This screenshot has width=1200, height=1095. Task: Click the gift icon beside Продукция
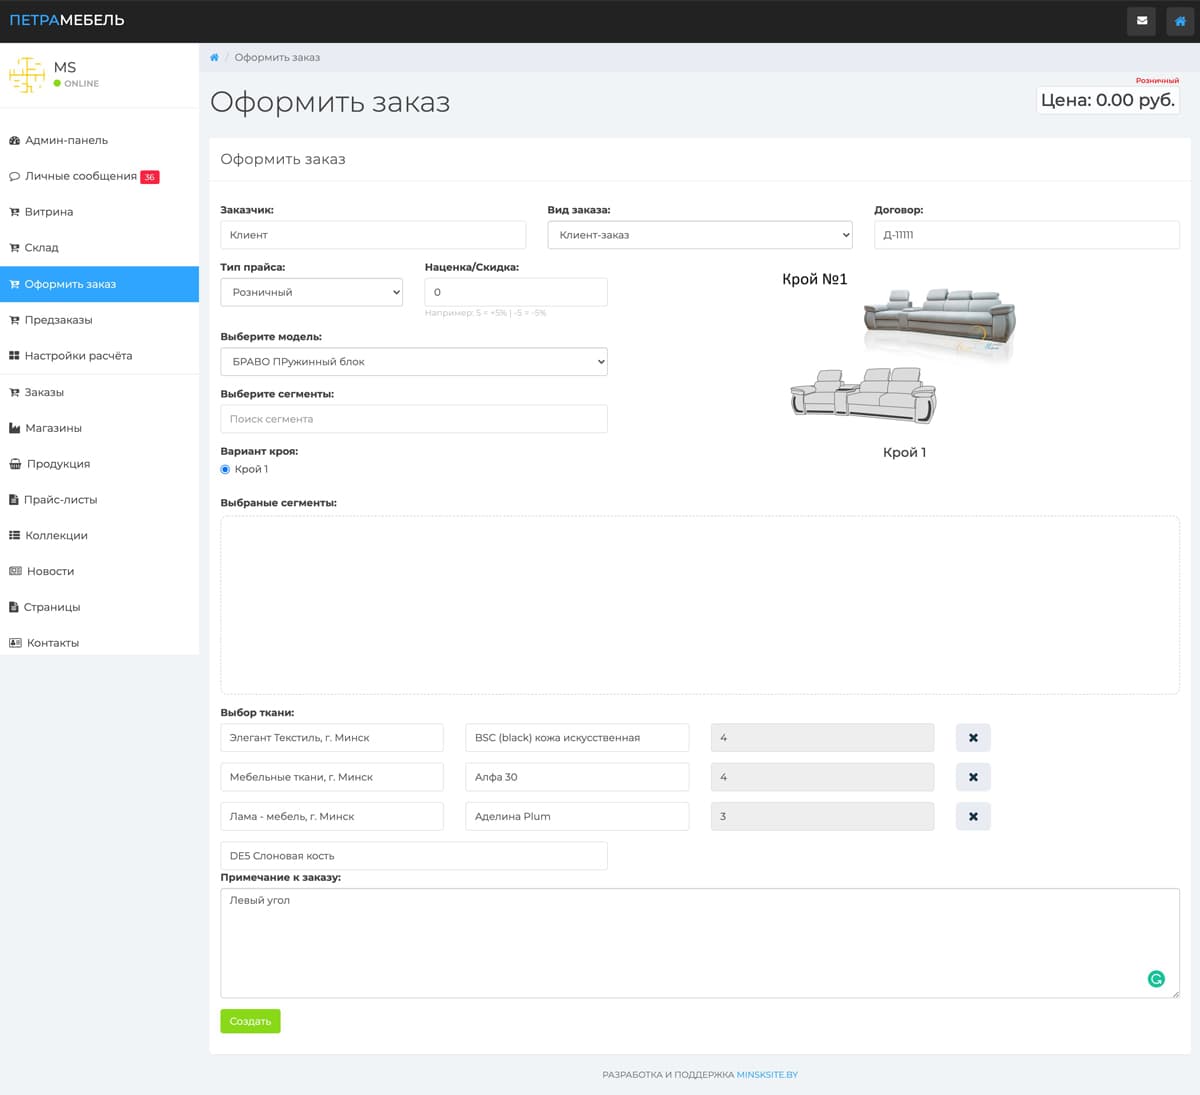(13, 463)
